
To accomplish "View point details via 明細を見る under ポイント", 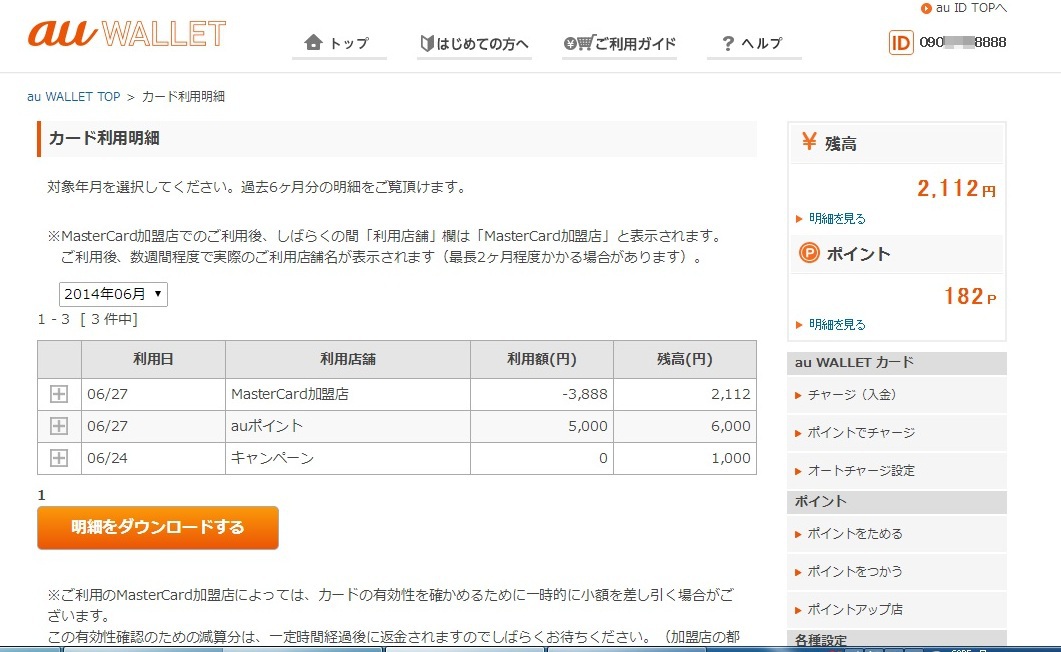I will [x=837, y=325].
